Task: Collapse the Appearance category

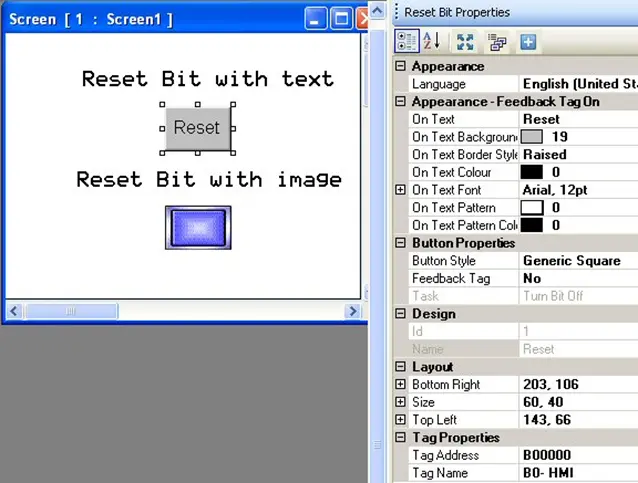Action: click(400, 66)
